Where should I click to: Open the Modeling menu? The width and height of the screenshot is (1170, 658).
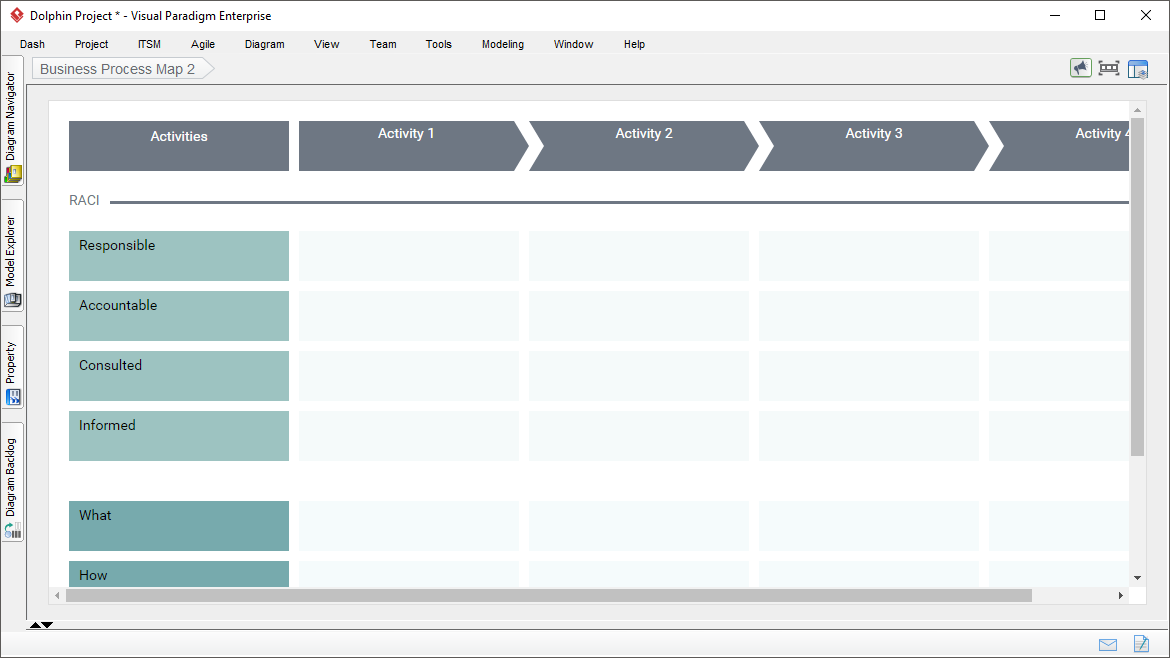(x=502, y=44)
